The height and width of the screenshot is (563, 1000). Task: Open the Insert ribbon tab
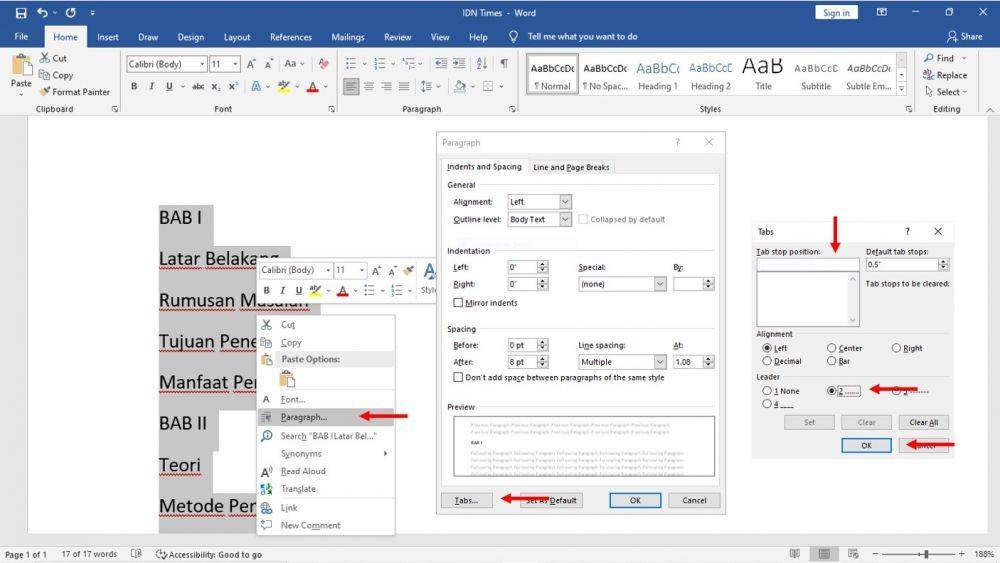(x=108, y=37)
